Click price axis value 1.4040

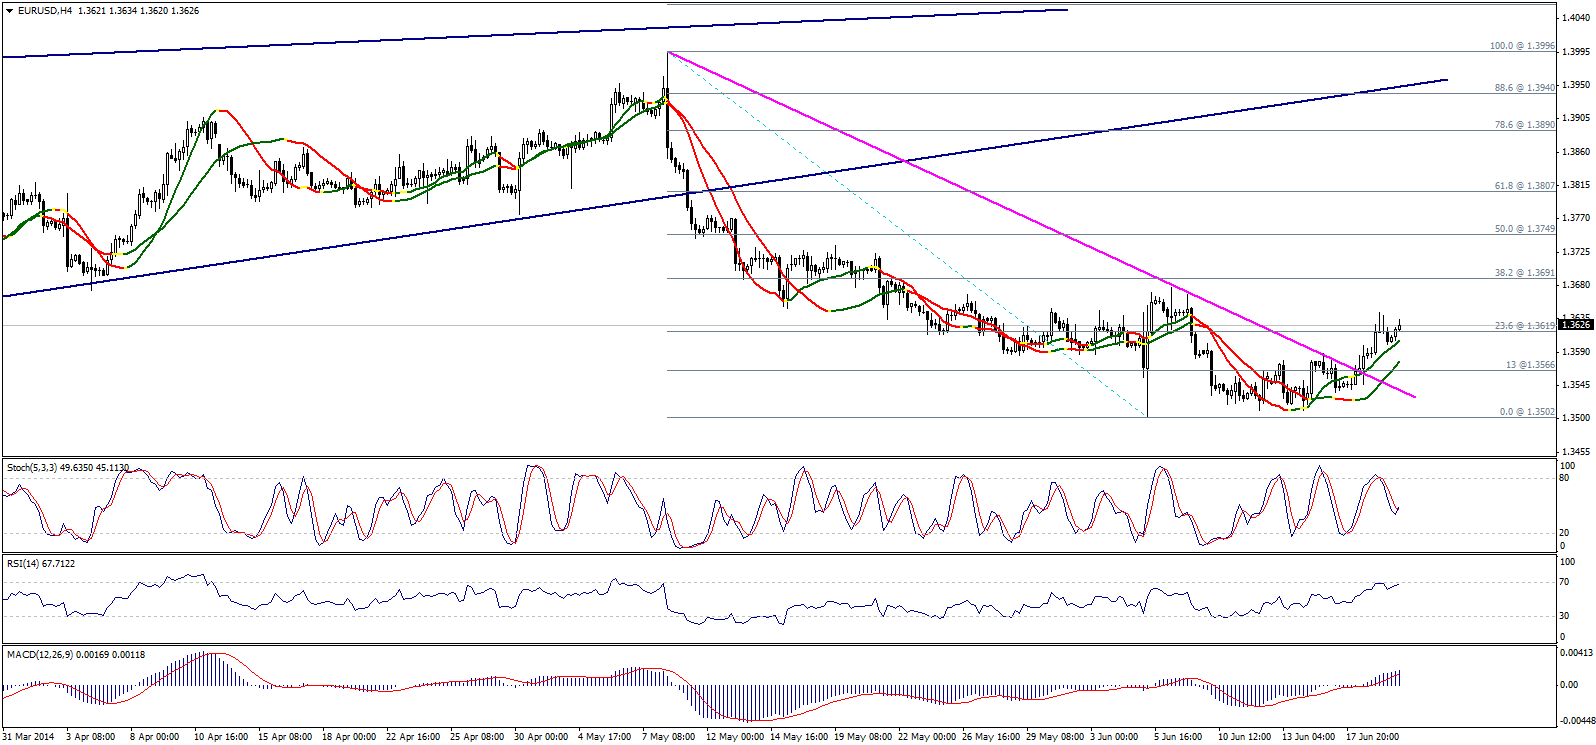pos(1577,18)
